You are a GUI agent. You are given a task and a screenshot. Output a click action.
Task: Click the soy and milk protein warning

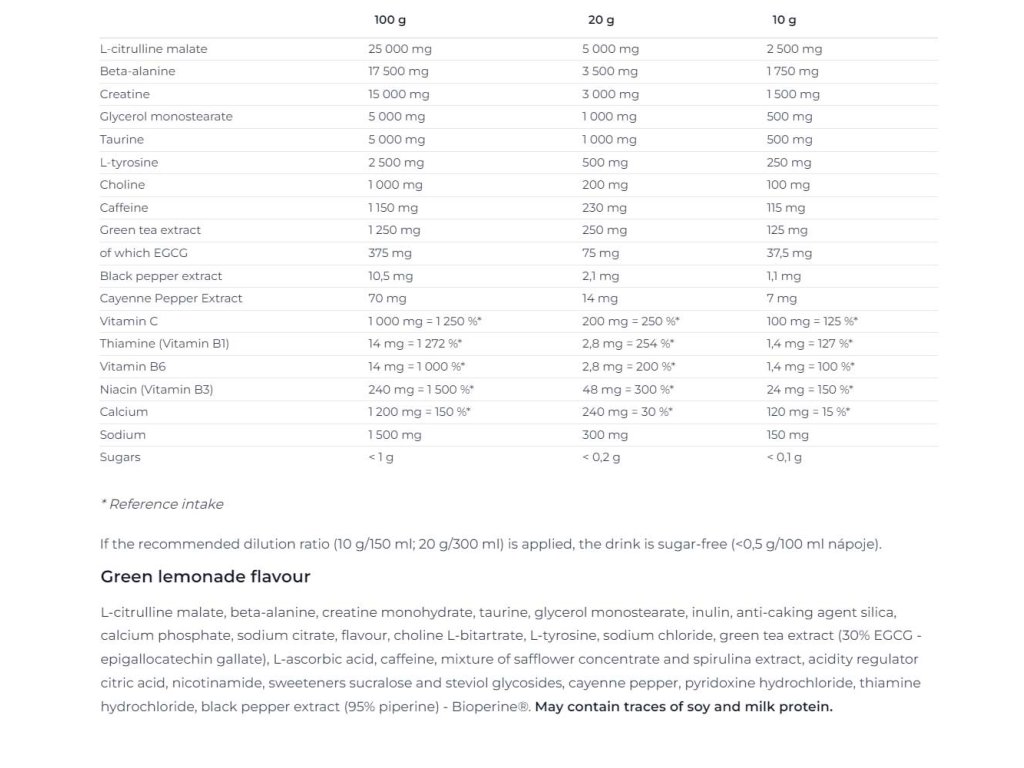pyautogui.click(x=683, y=707)
